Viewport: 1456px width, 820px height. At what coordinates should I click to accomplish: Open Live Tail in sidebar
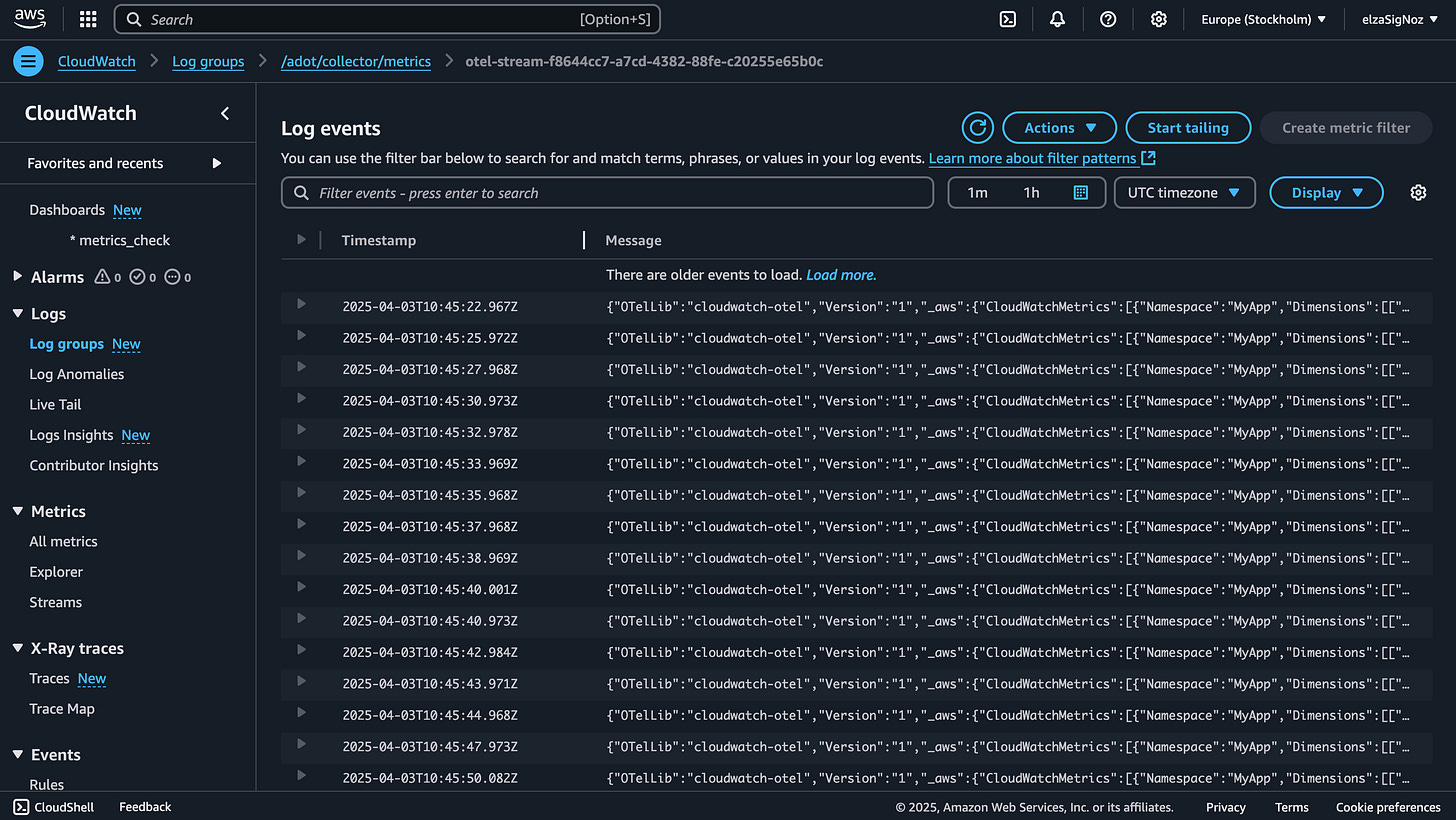pyautogui.click(x=55, y=404)
